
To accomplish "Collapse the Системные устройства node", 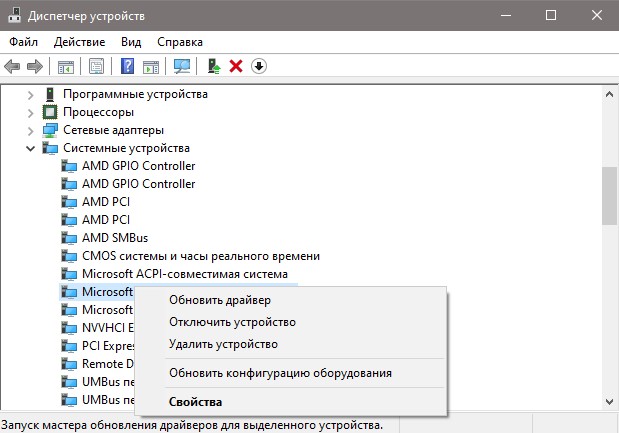I will pyautogui.click(x=30, y=149).
